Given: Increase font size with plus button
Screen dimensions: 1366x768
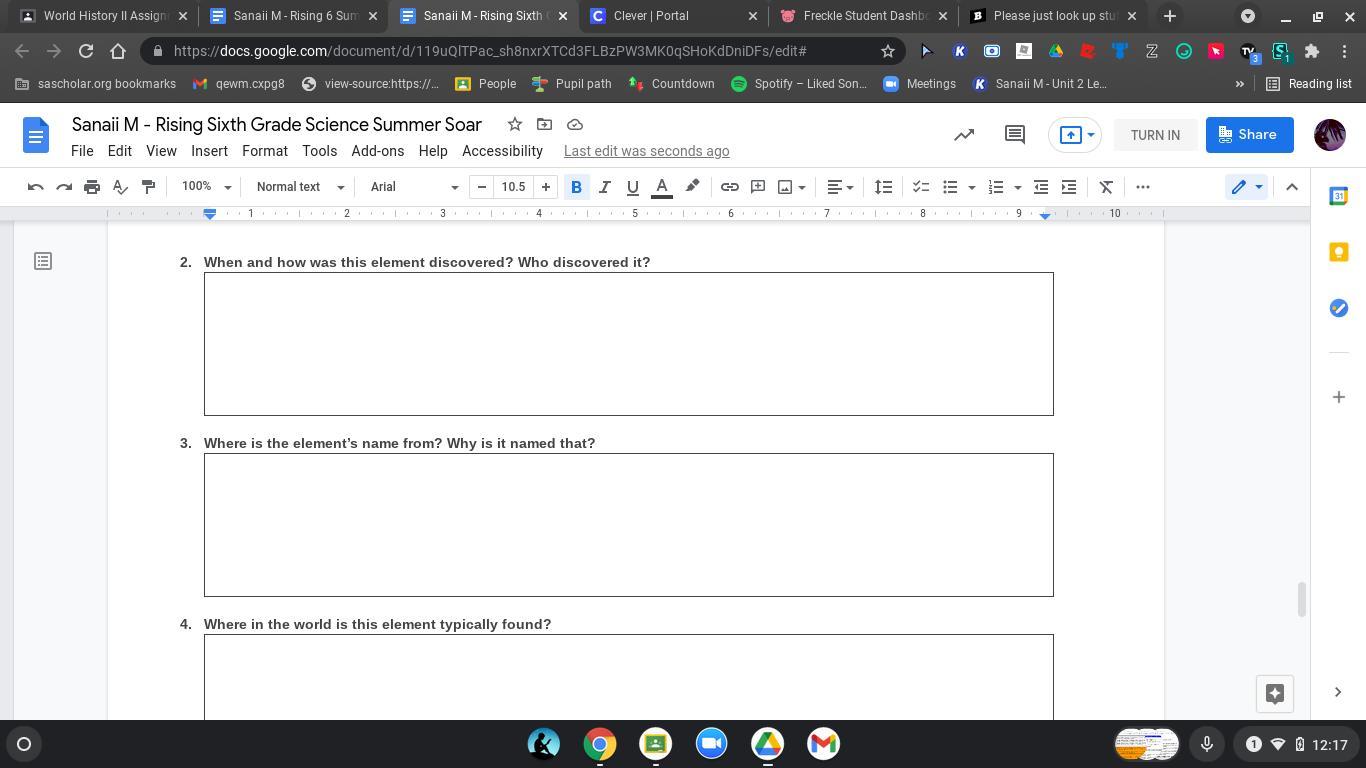Looking at the screenshot, I should coord(546,187).
